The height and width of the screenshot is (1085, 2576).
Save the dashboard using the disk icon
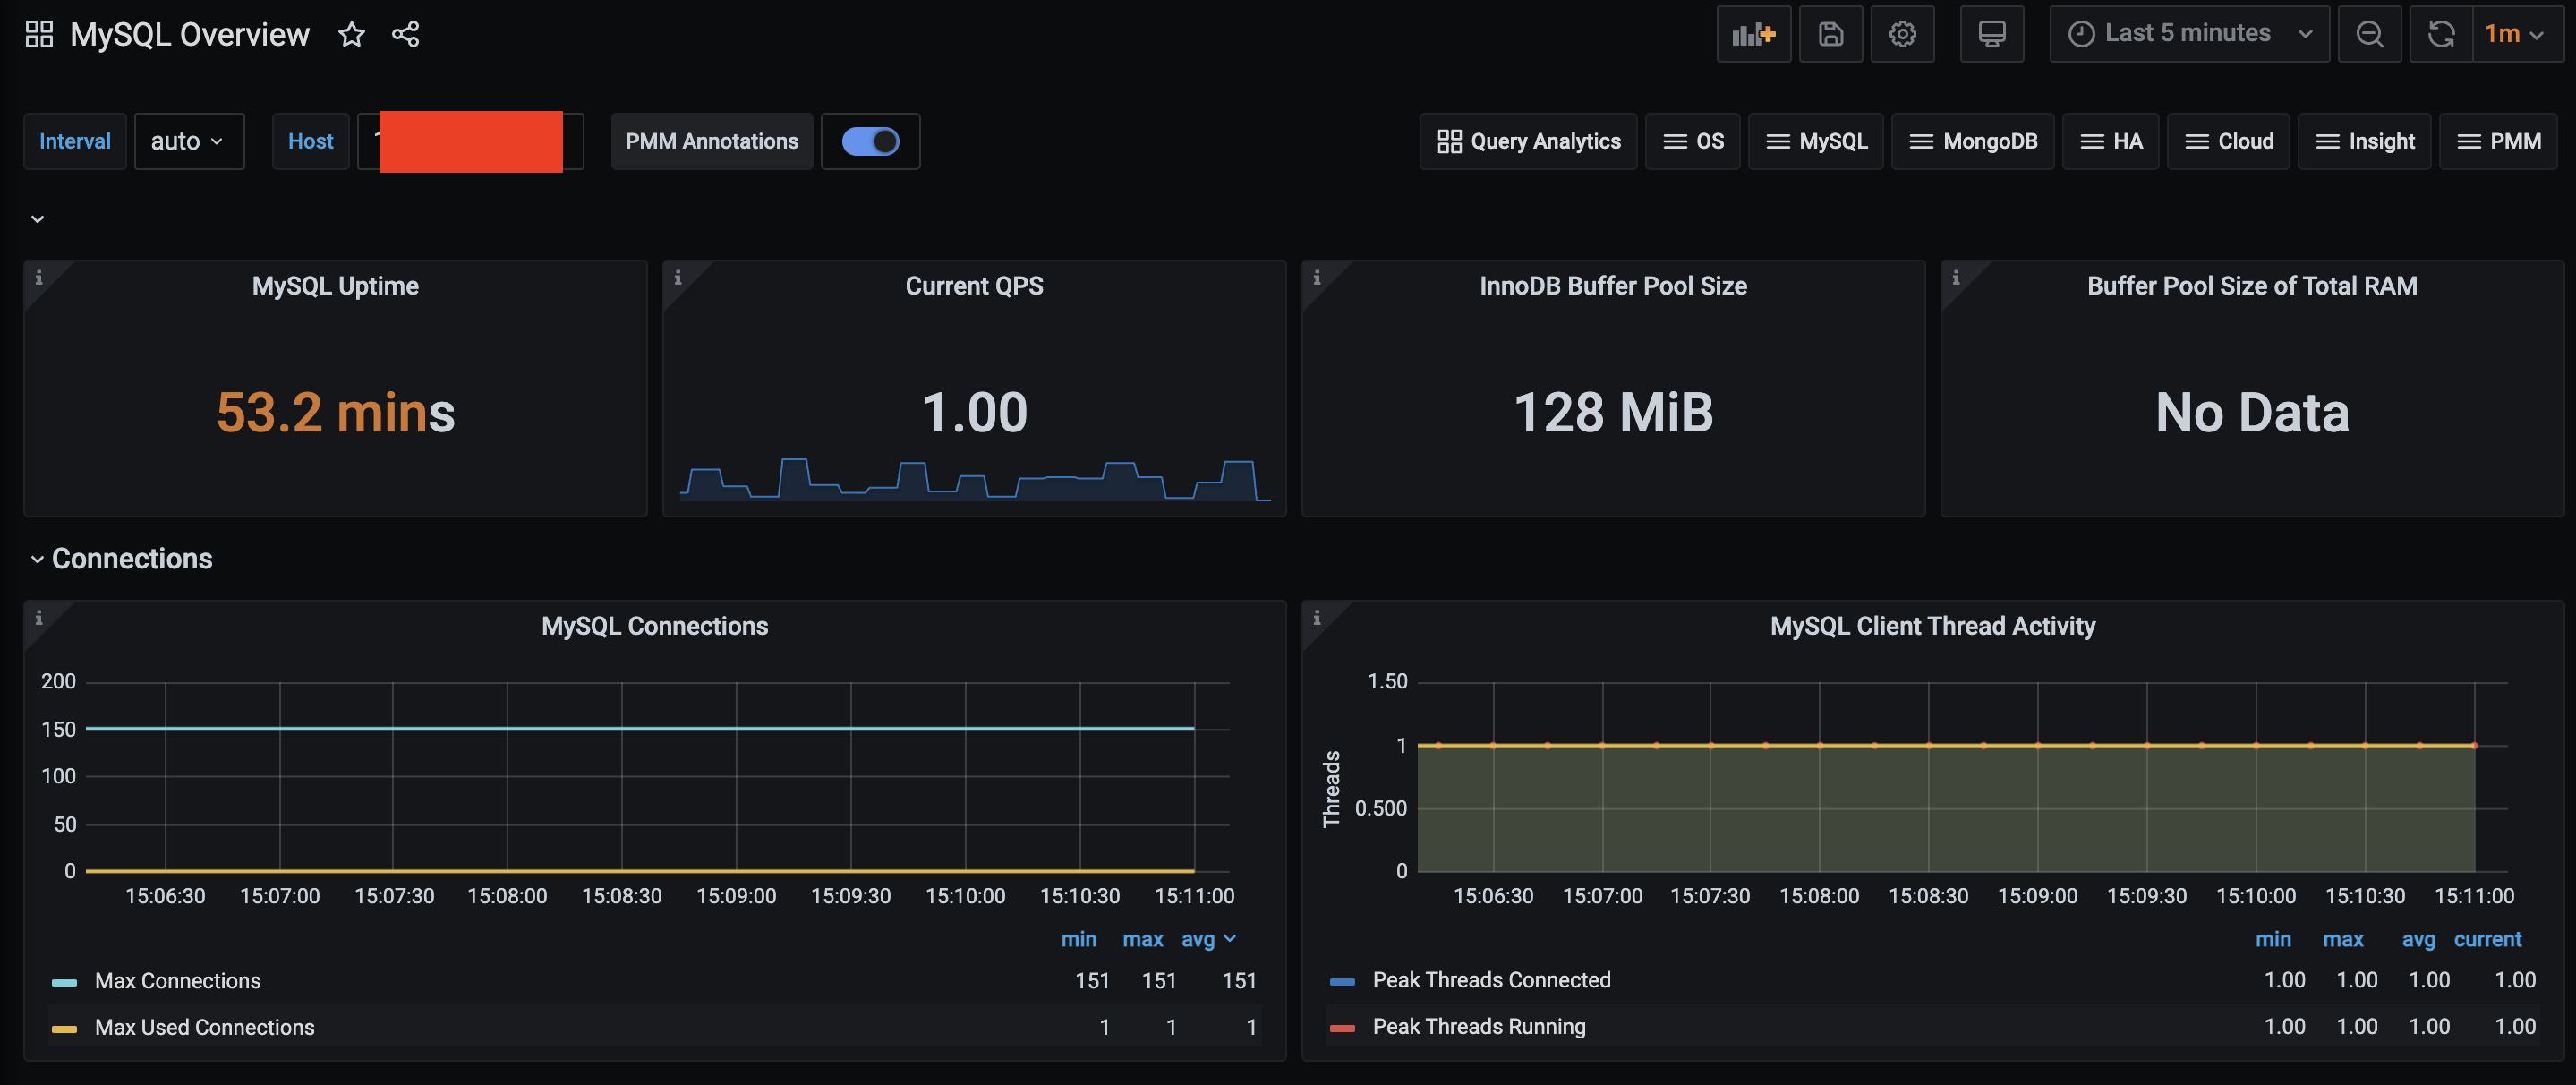[1830, 35]
